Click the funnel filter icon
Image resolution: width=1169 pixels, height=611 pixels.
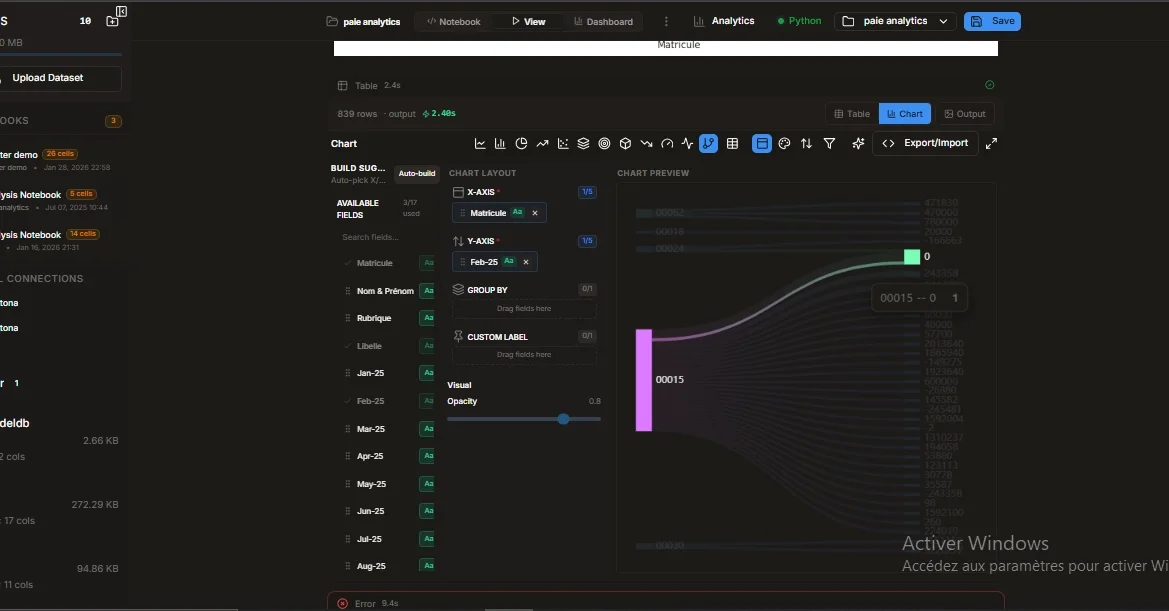829,144
